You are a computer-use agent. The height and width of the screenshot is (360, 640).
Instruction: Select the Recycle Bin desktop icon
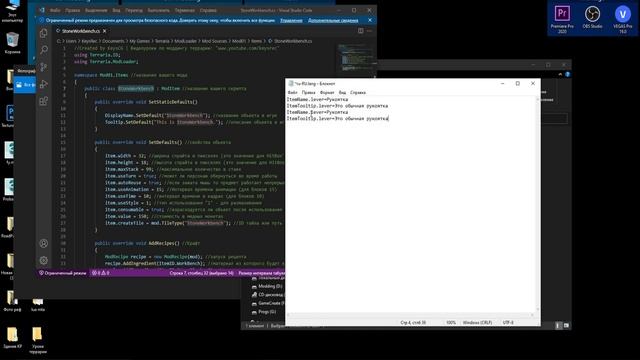[12, 43]
